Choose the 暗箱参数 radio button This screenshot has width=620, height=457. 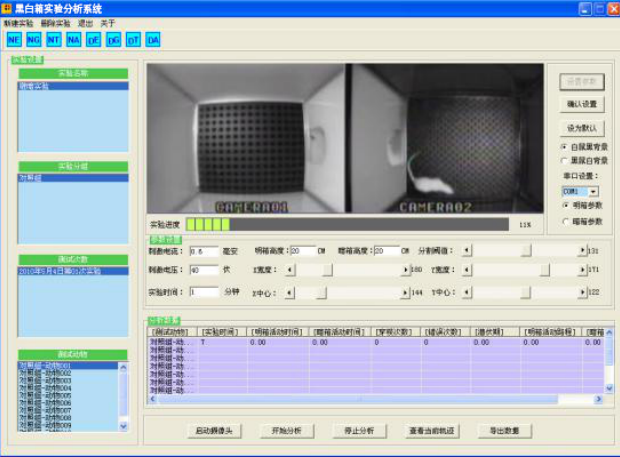click(565, 221)
